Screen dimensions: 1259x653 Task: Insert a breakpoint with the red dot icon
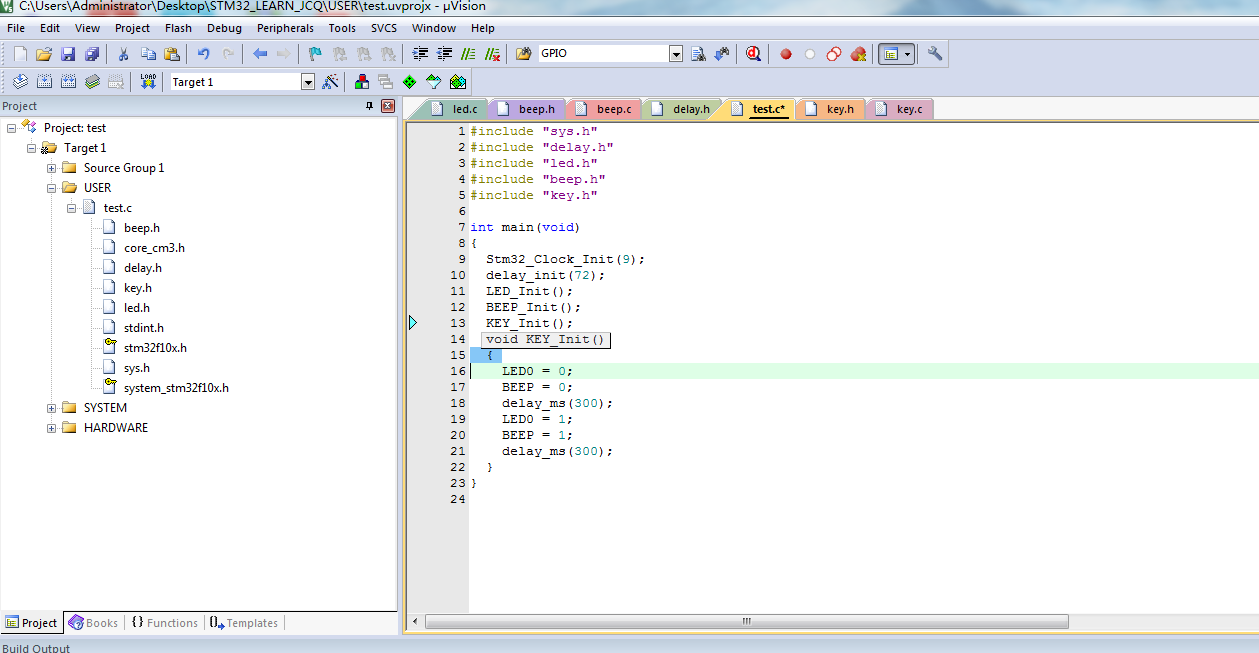pos(785,54)
